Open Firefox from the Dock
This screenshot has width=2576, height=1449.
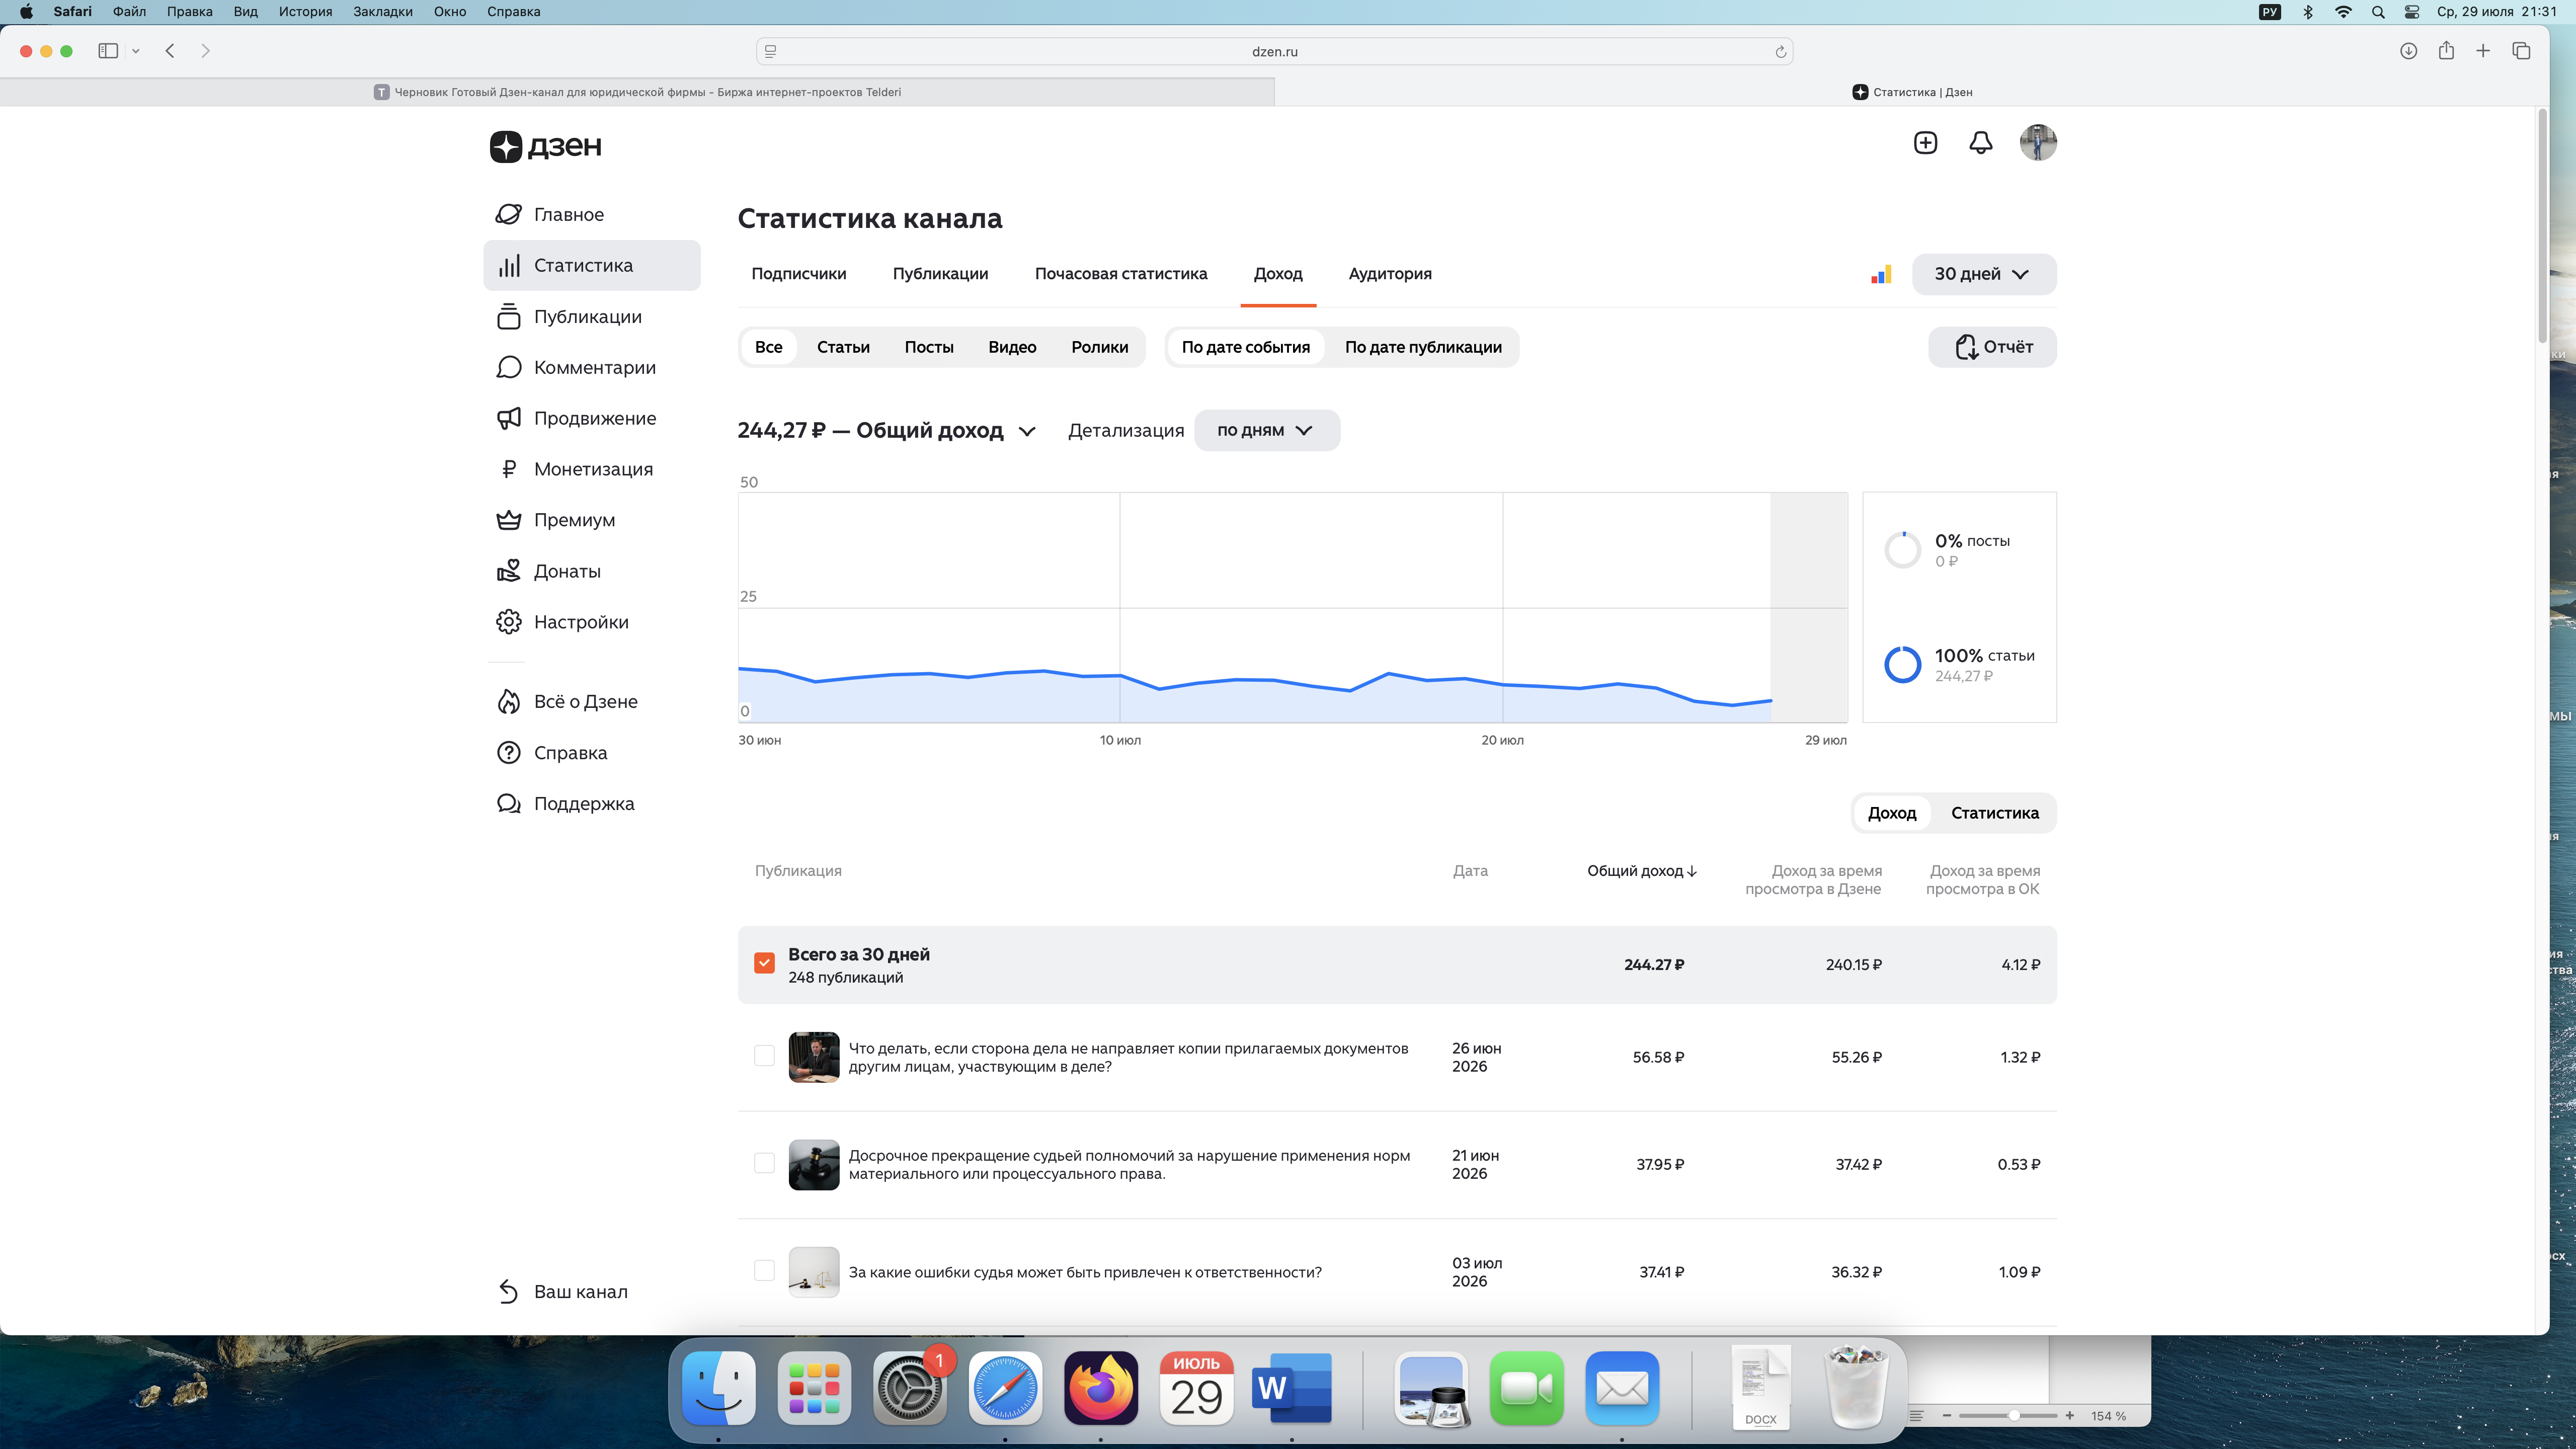point(1100,1389)
